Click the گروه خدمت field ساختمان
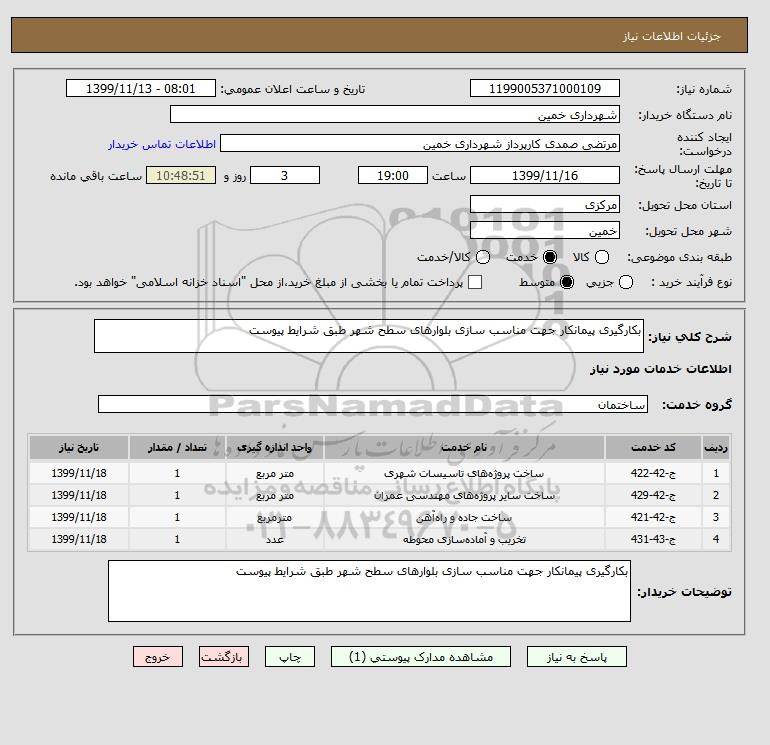This screenshot has width=770, height=745. pos(373,404)
